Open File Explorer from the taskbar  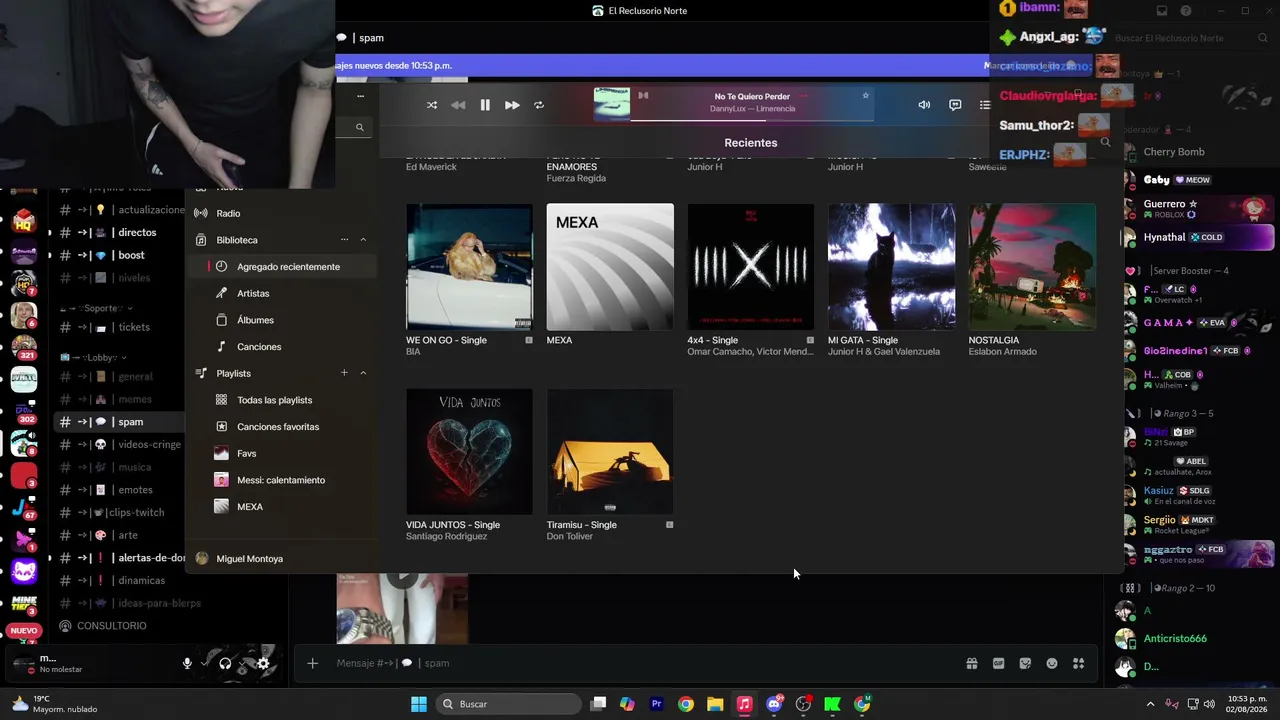point(715,704)
